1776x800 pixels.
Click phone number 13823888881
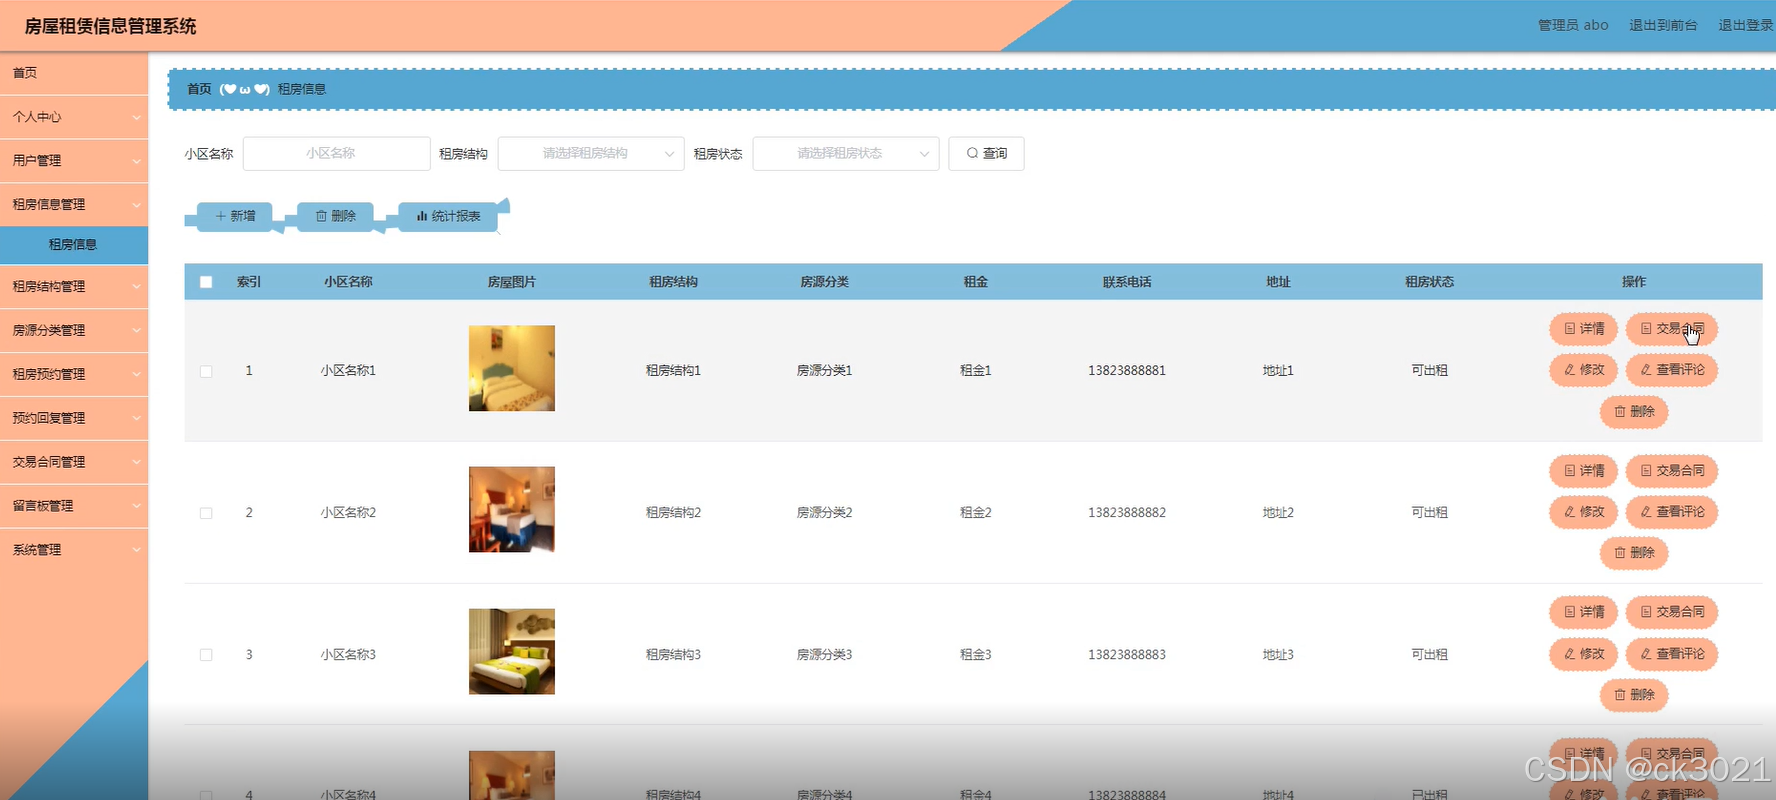[1127, 371]
